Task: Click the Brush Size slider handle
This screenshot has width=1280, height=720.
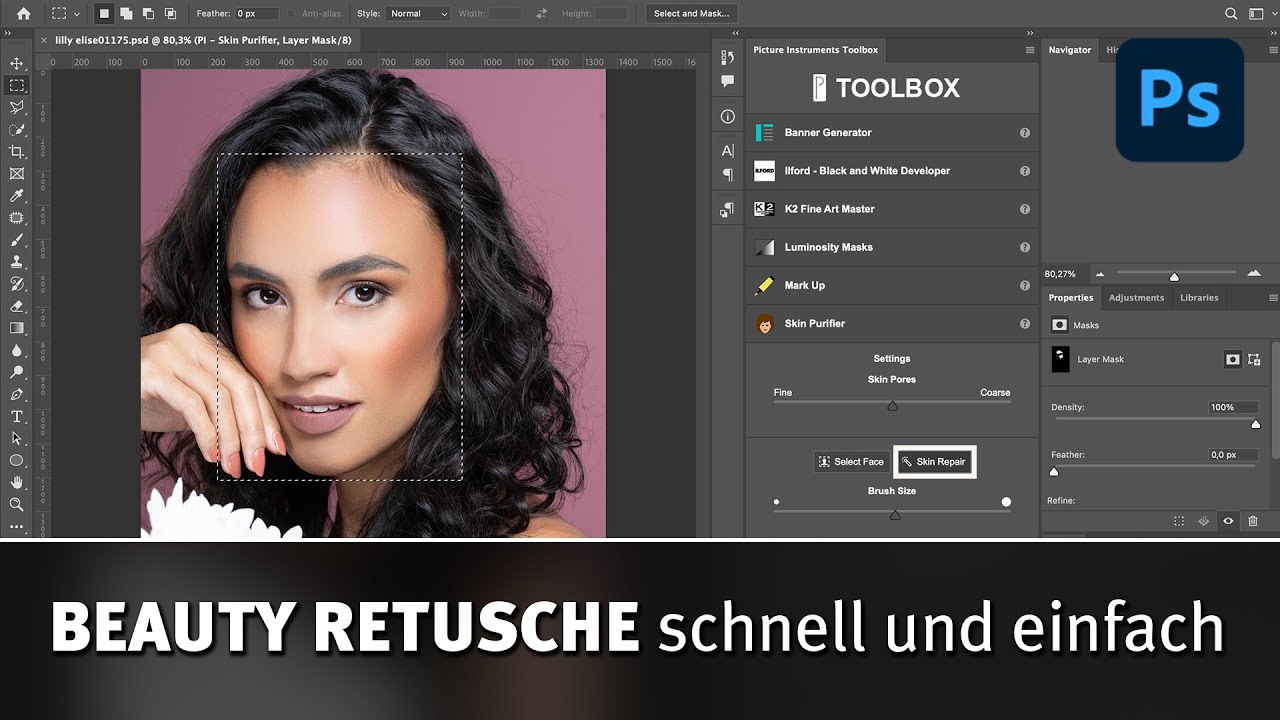Action: coord(895,515)
